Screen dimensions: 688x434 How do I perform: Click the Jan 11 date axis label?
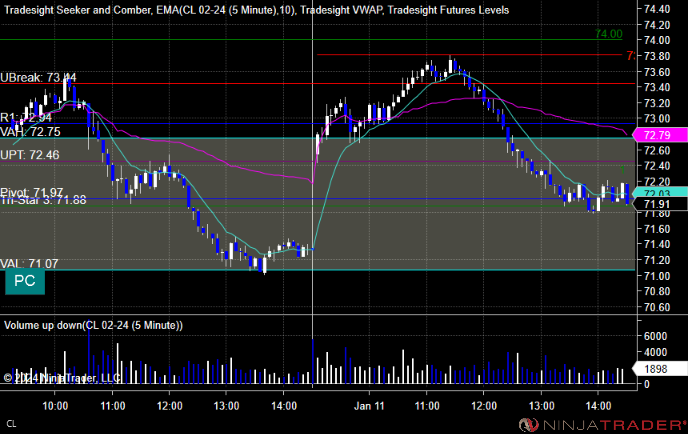click(369, 406)
